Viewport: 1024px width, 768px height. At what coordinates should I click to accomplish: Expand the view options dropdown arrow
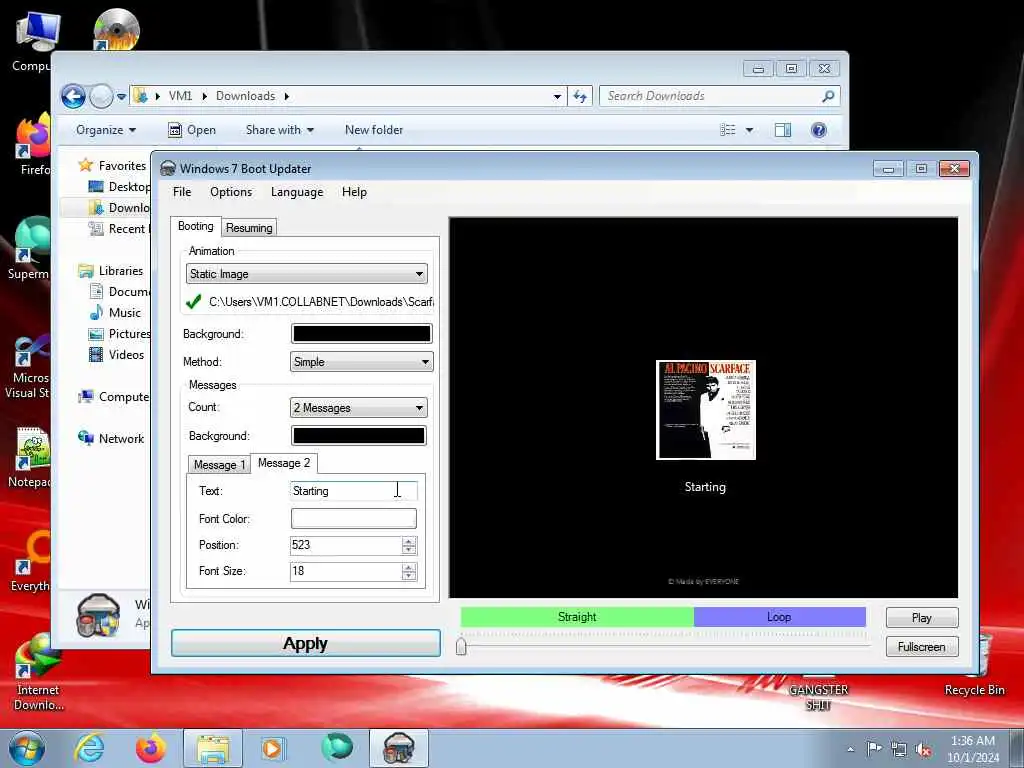click(750, 130)
